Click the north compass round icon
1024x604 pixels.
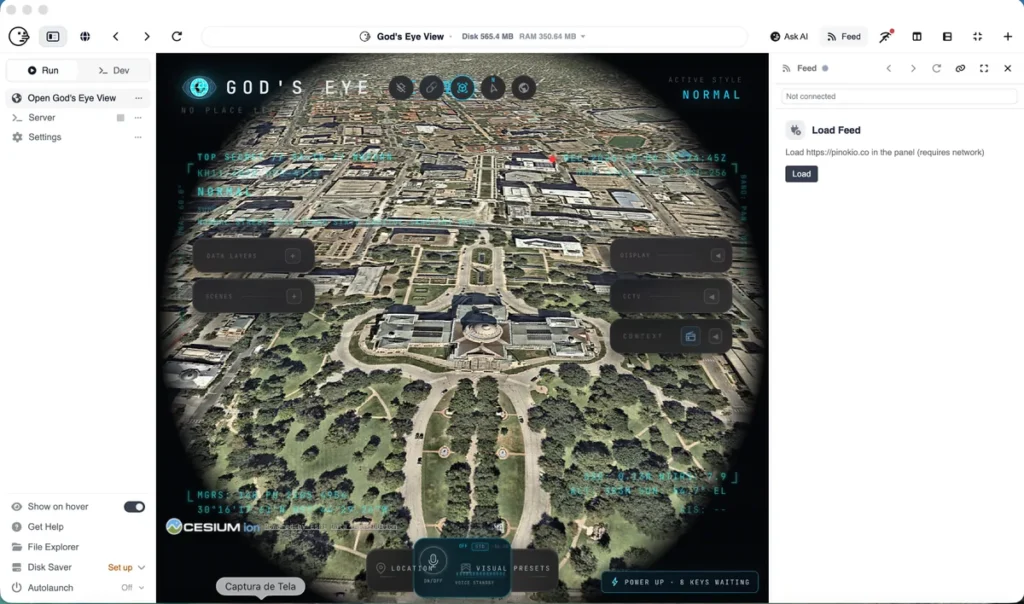tap(493, 87)
